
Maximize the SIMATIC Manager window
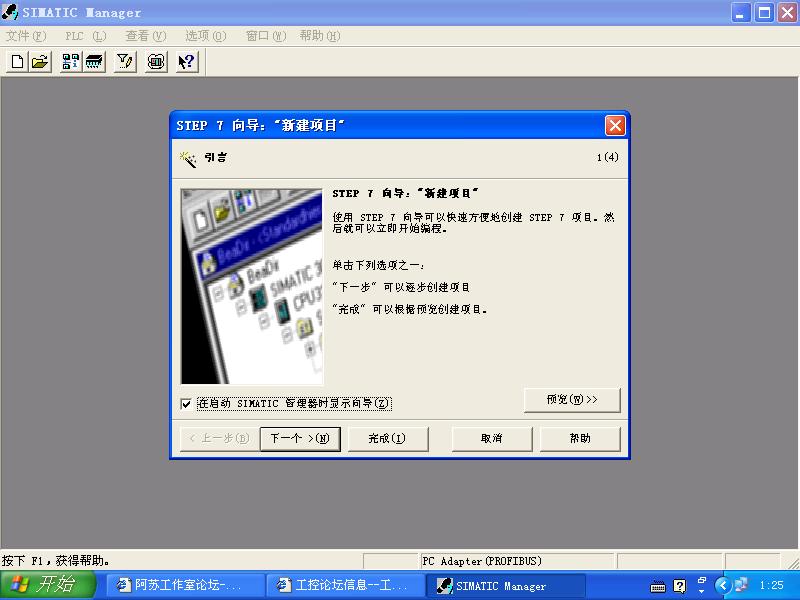coord(764,12)
